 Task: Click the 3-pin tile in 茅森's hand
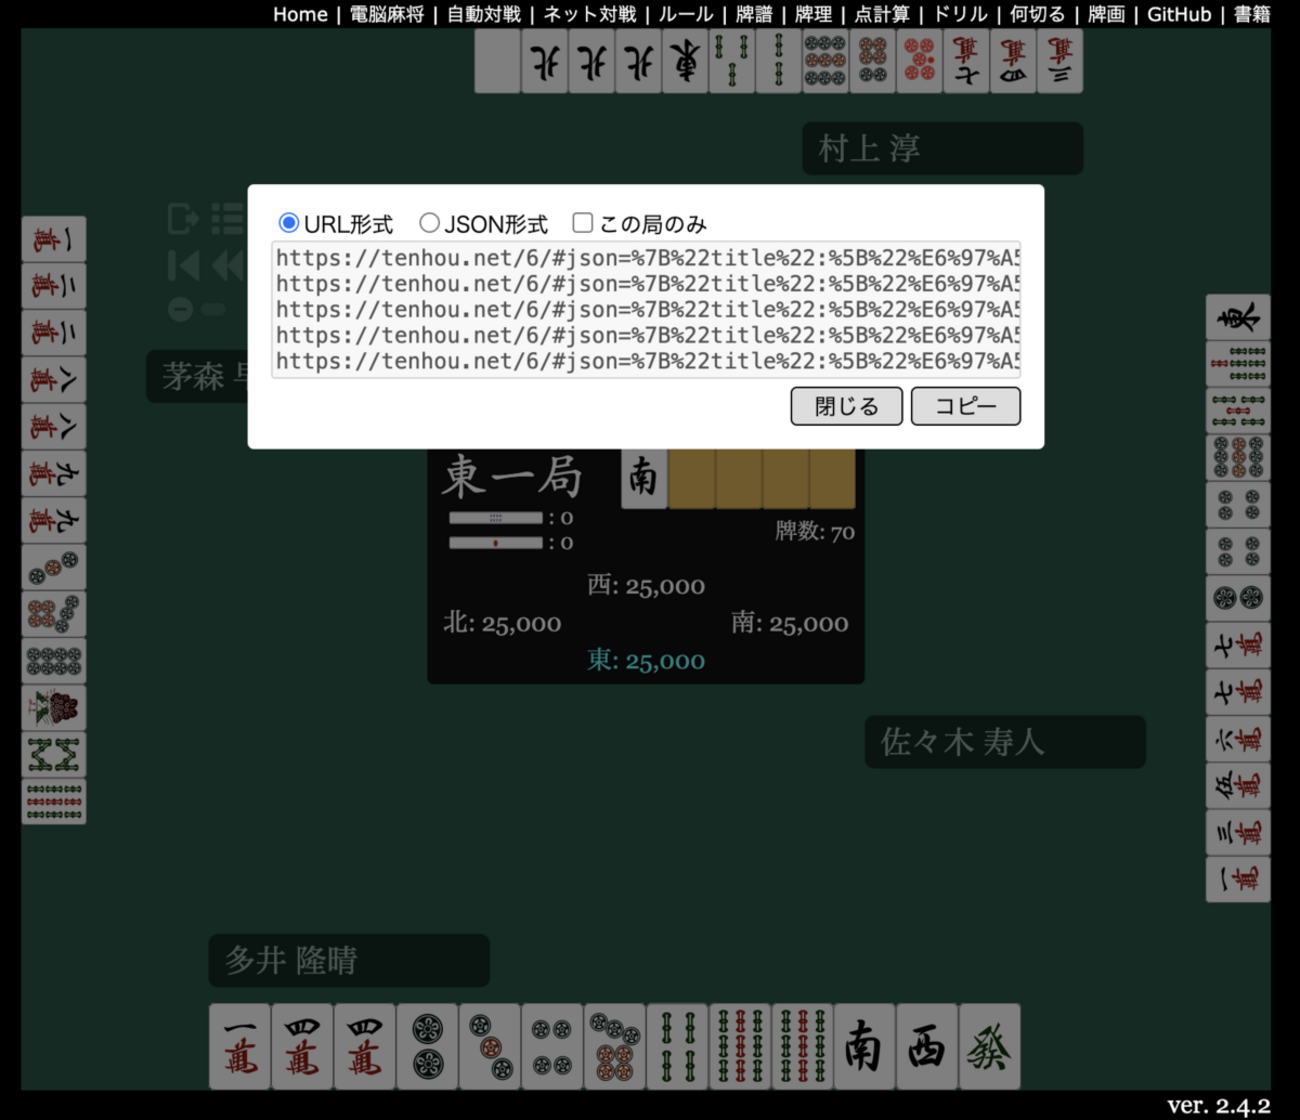(x=54, y=567)
